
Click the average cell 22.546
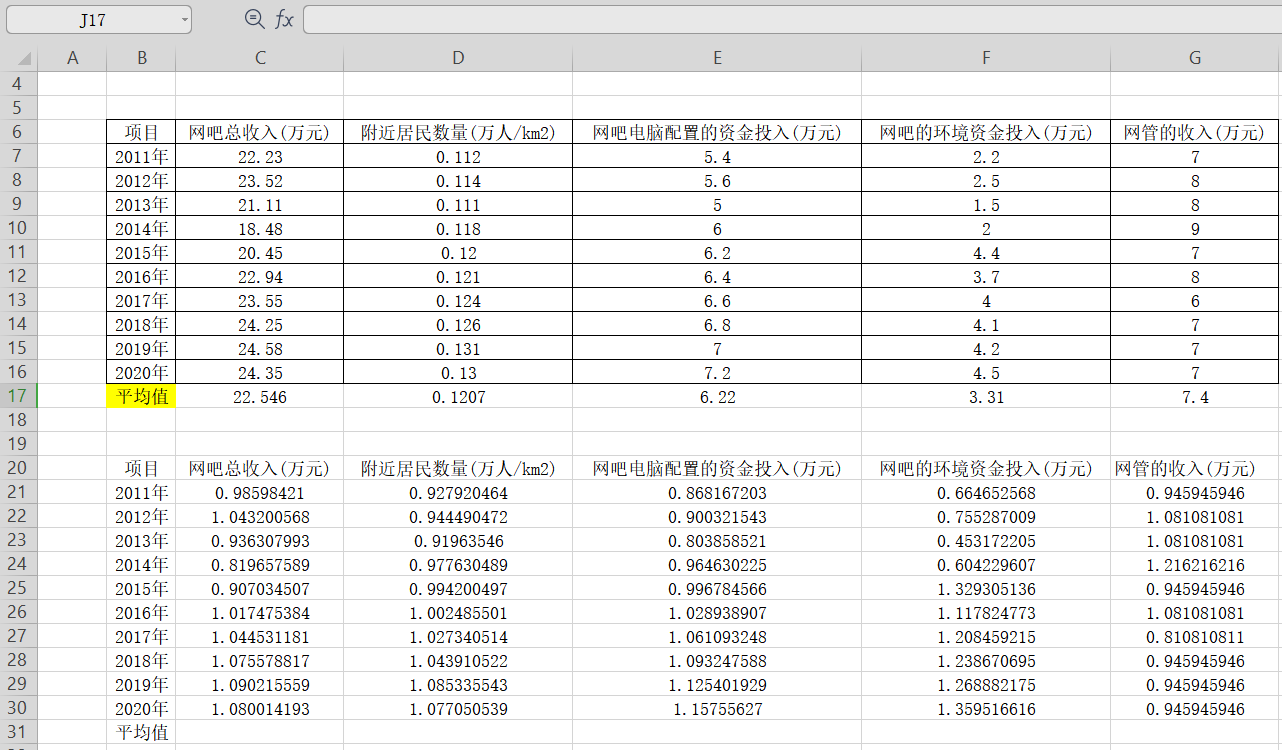(259, 396)
